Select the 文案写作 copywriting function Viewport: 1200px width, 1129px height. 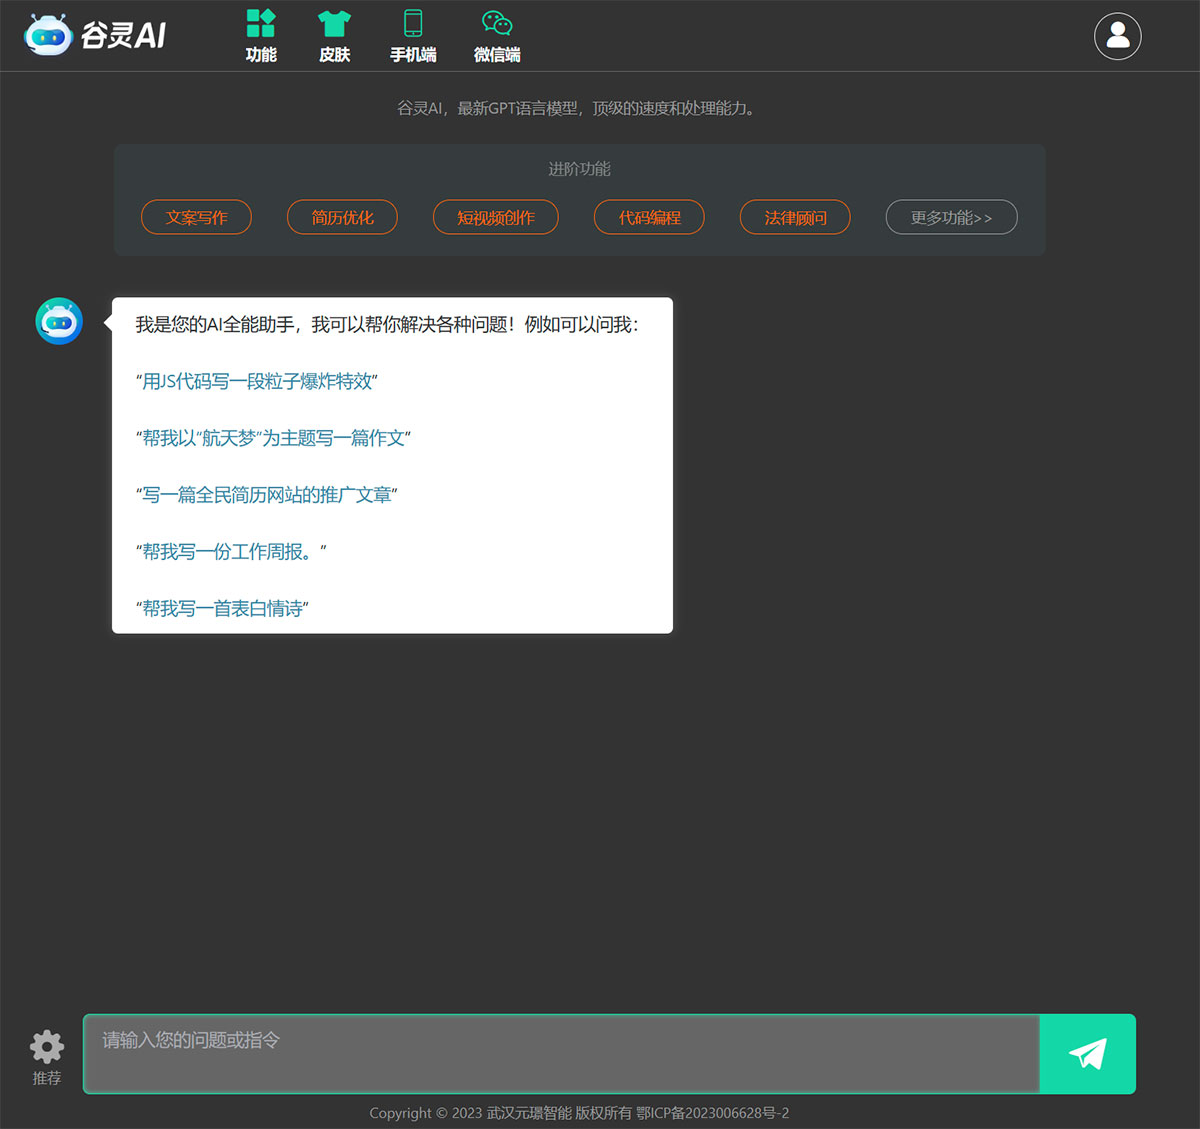click(x=196, y=217)
